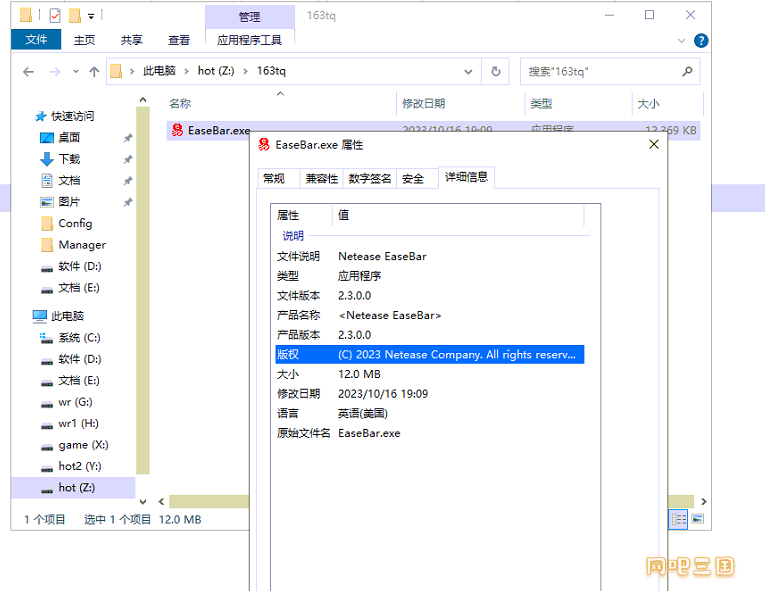The width and height of the screenshot is (765, 591).
Task: Open the 兼容性 properties tab
Action: click(x=322, y=179)
